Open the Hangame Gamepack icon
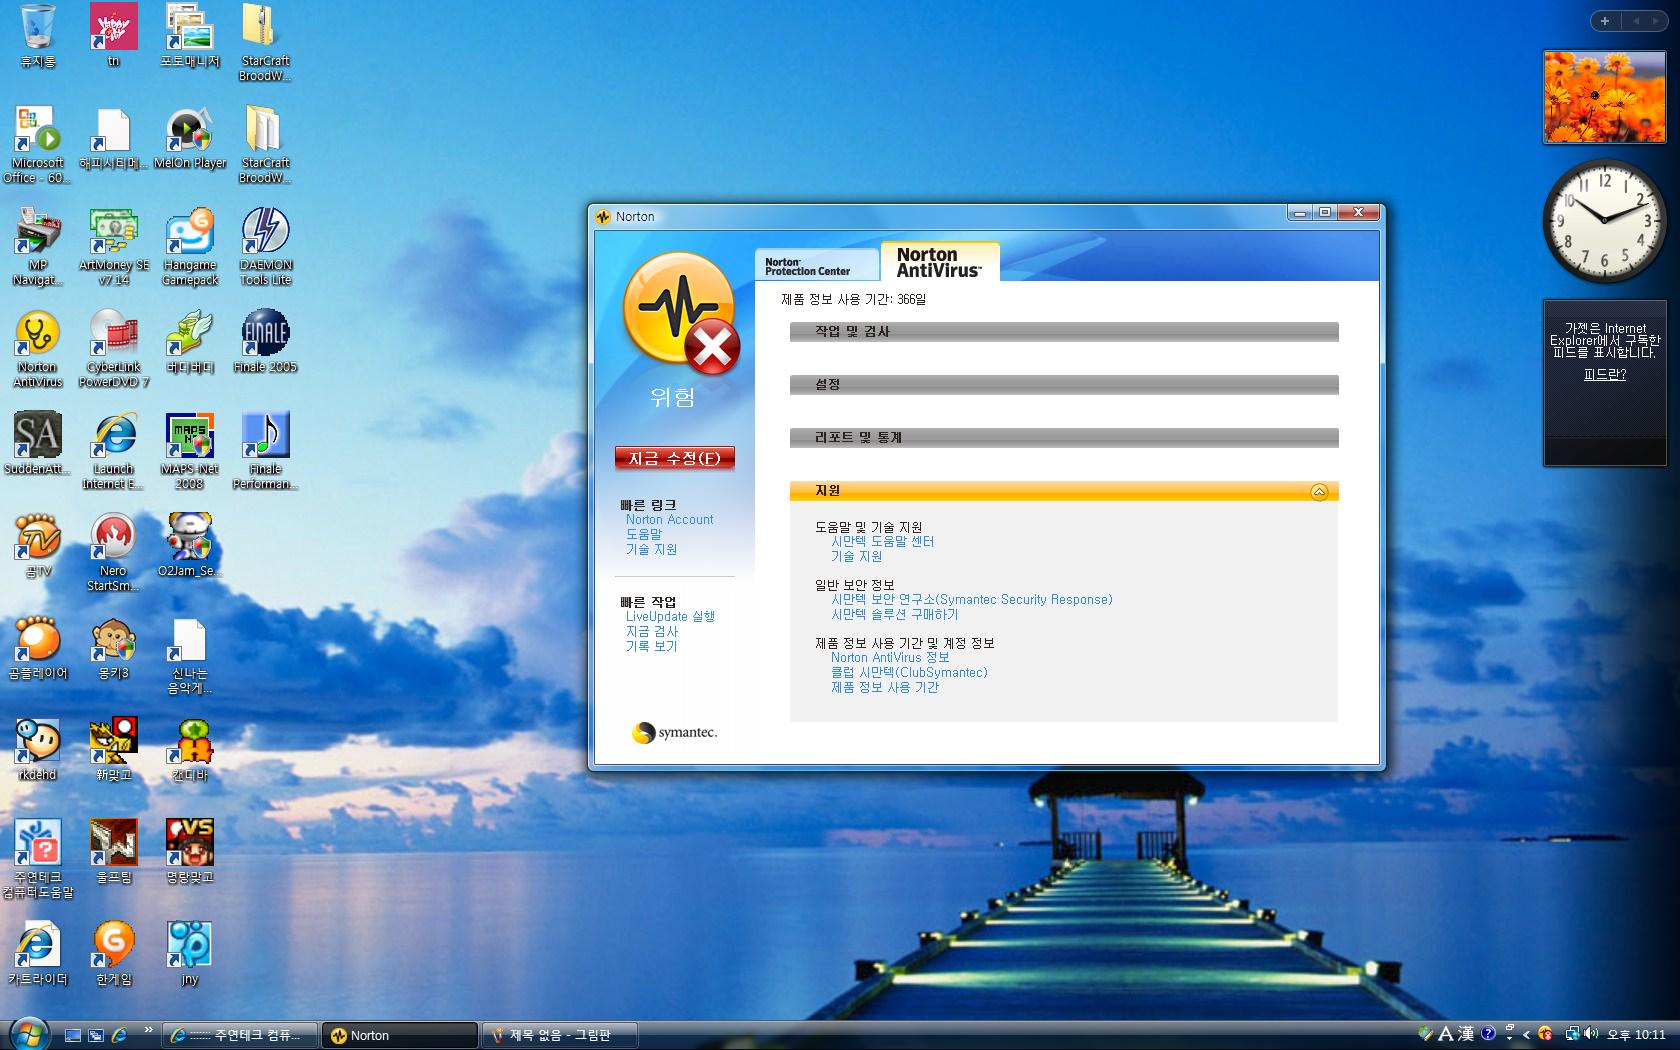1680x1050 pixels. 190,247
